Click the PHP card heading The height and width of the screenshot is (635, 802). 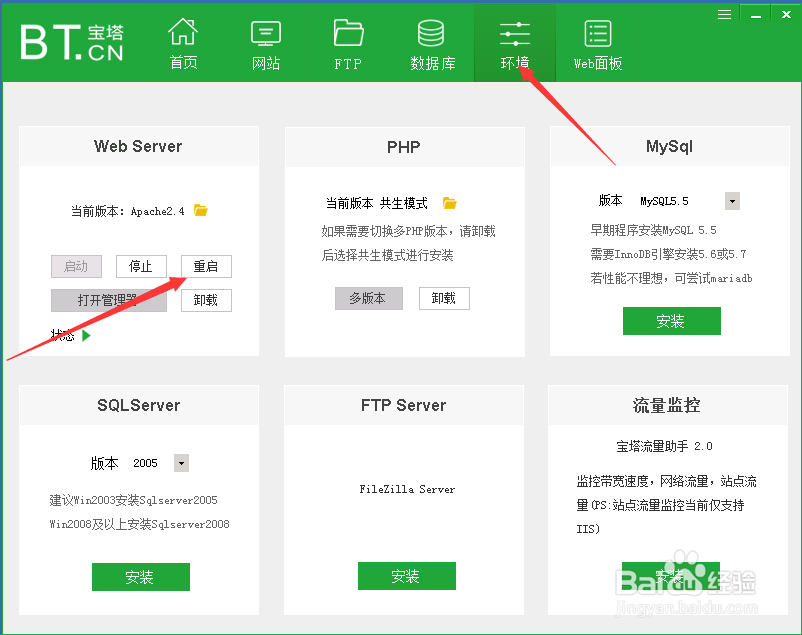click(x=404, y=147)
